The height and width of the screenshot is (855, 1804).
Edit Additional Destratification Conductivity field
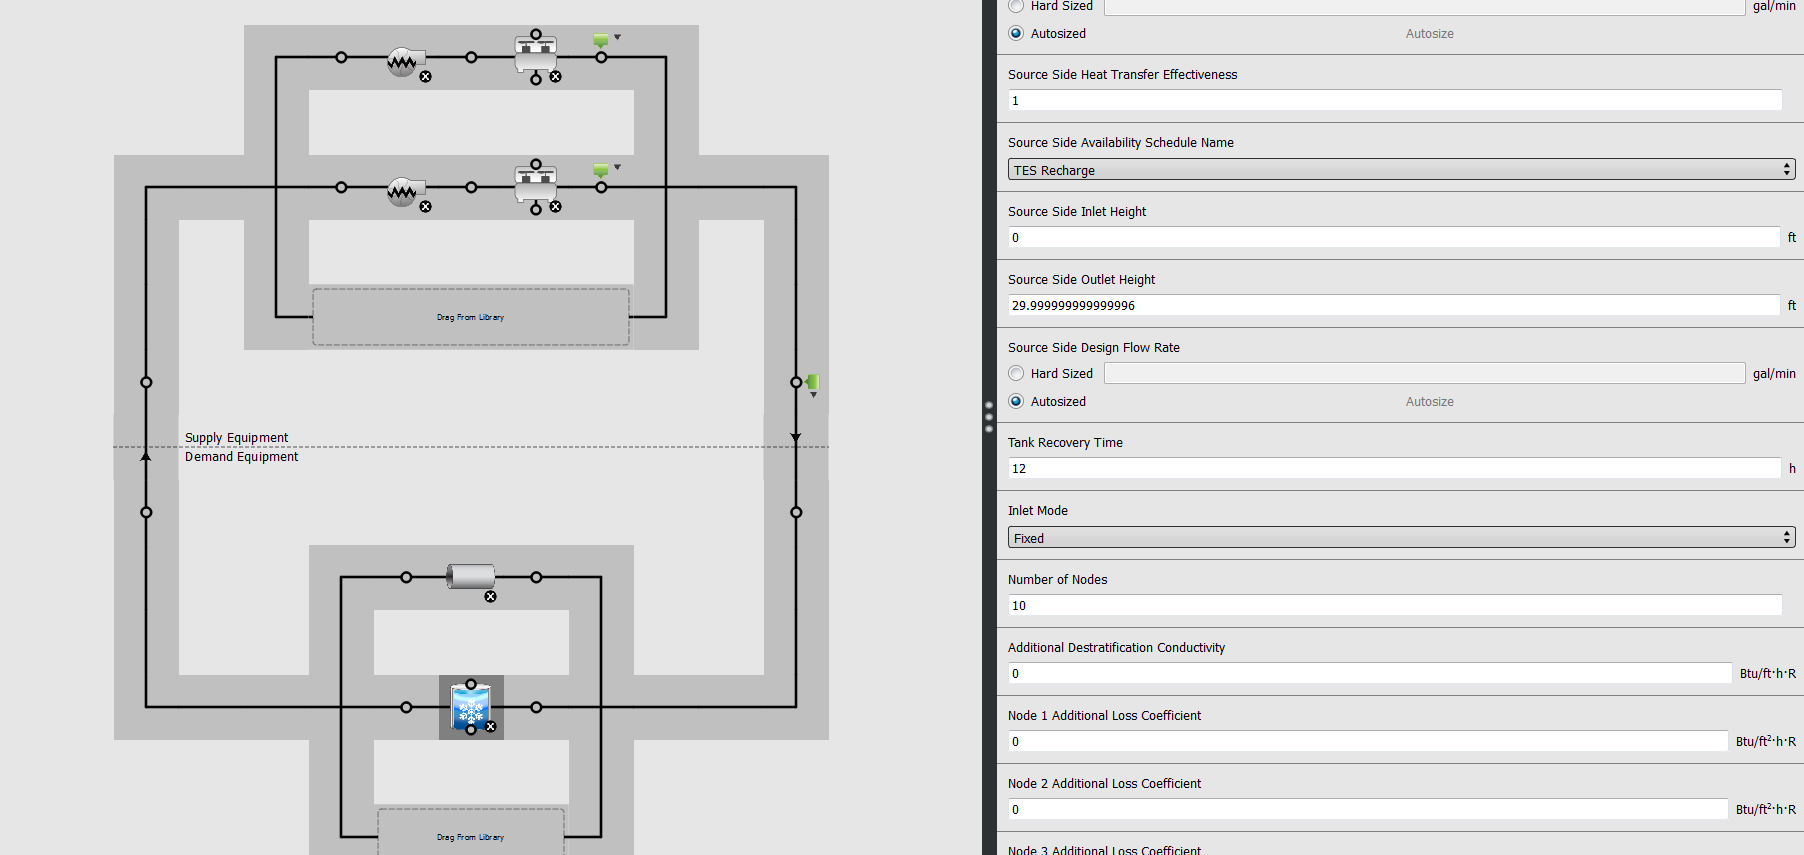coord(1370,673)
